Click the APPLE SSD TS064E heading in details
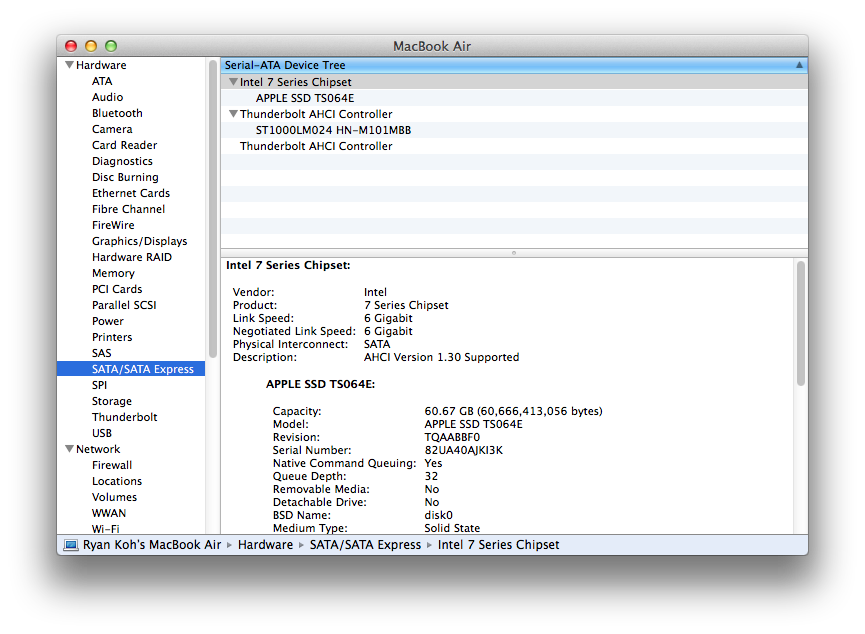 point(320,384)
